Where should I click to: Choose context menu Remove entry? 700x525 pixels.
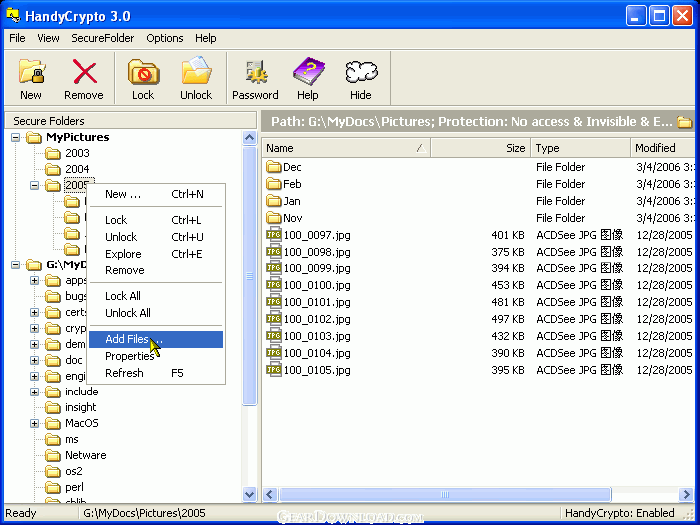click(x=156, y=271)
